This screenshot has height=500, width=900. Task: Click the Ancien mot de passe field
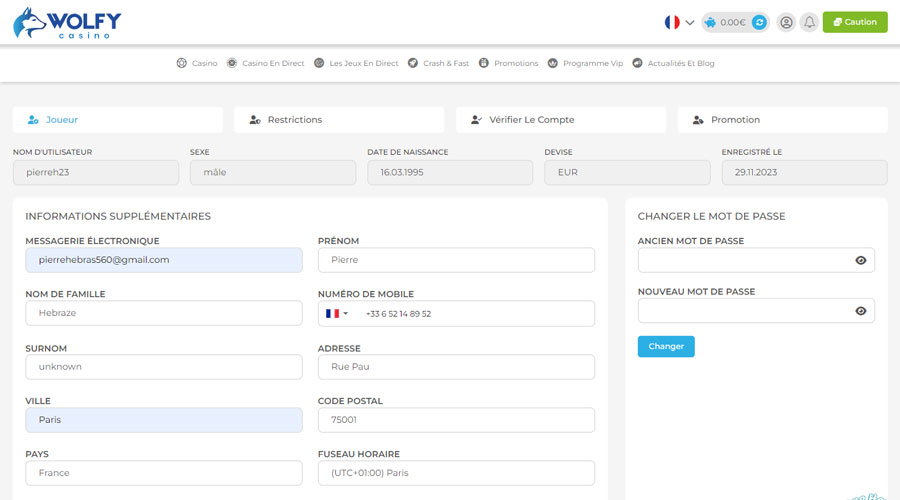coord(756,260)
